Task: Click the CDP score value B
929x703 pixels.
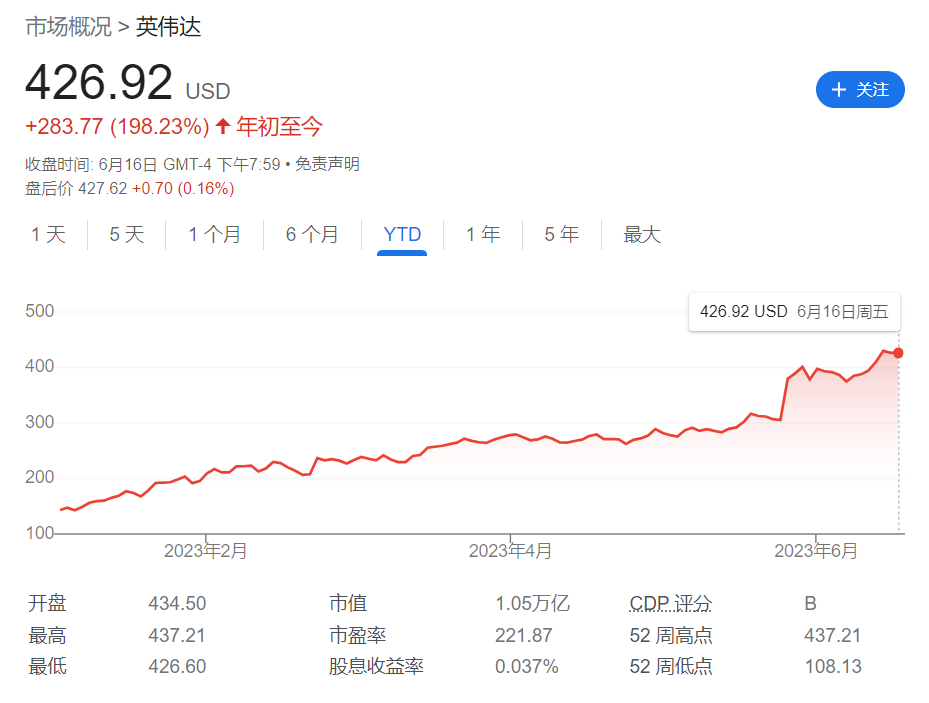Action: [x=811, y=604]
